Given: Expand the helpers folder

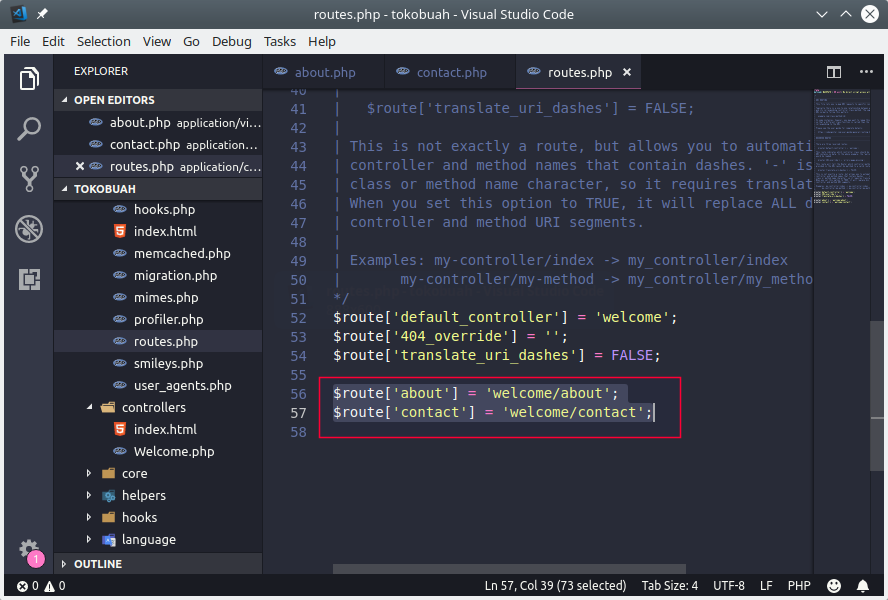Looking at the screenshot, I should [x=90, y=496].
